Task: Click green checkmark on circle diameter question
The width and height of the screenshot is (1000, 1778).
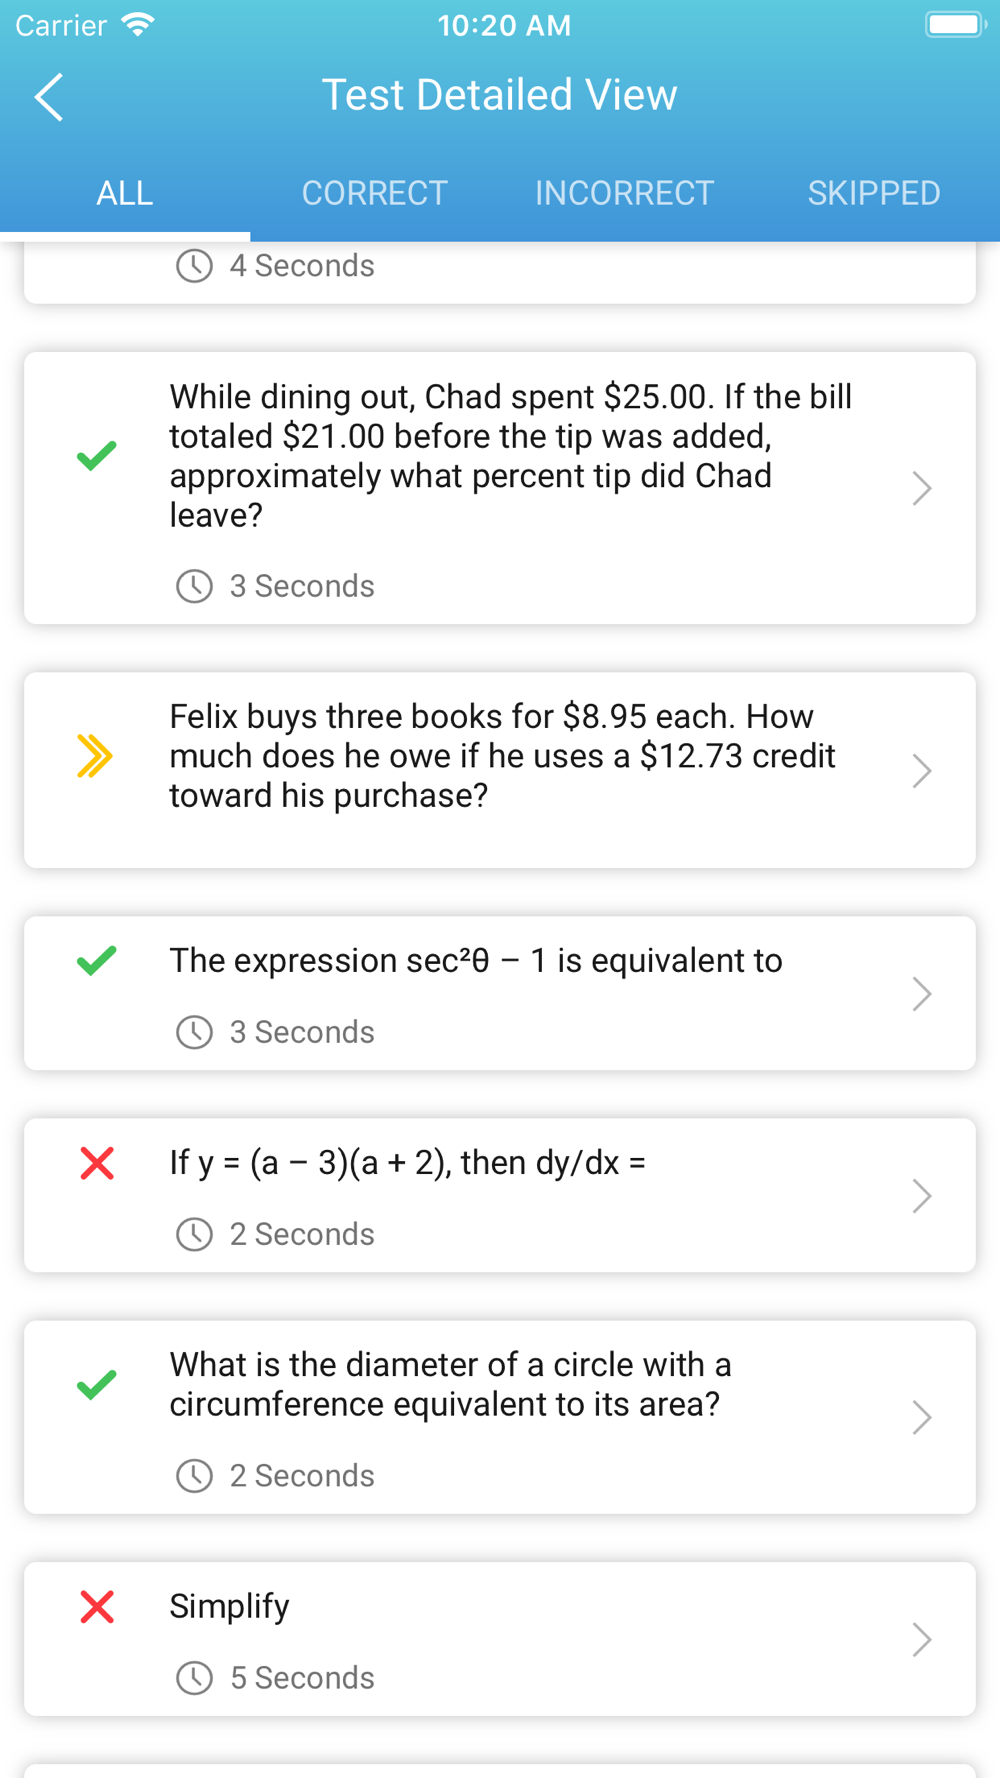Action: (97, 1385)
